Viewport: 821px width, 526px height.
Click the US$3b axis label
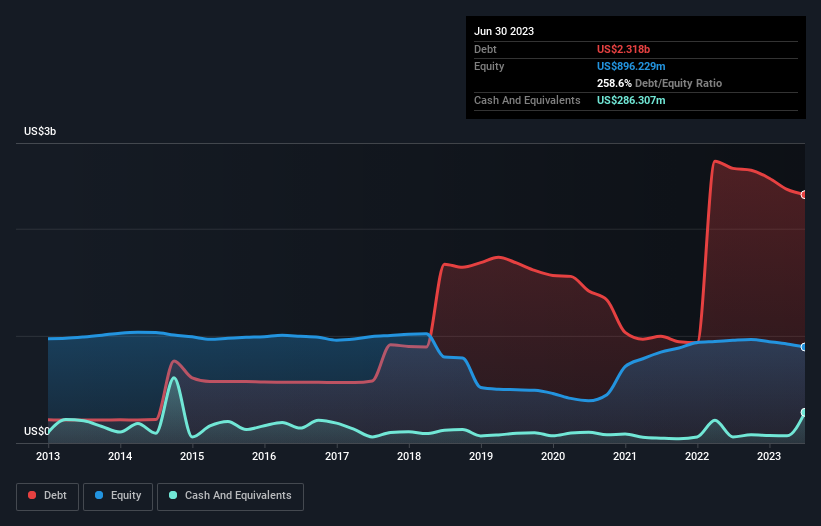40,131
